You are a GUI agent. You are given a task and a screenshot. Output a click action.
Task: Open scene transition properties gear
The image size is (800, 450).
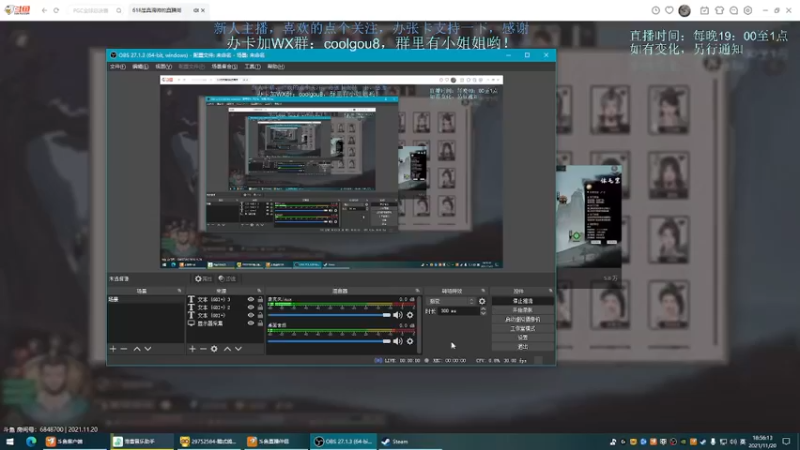[x=482, y=302]
